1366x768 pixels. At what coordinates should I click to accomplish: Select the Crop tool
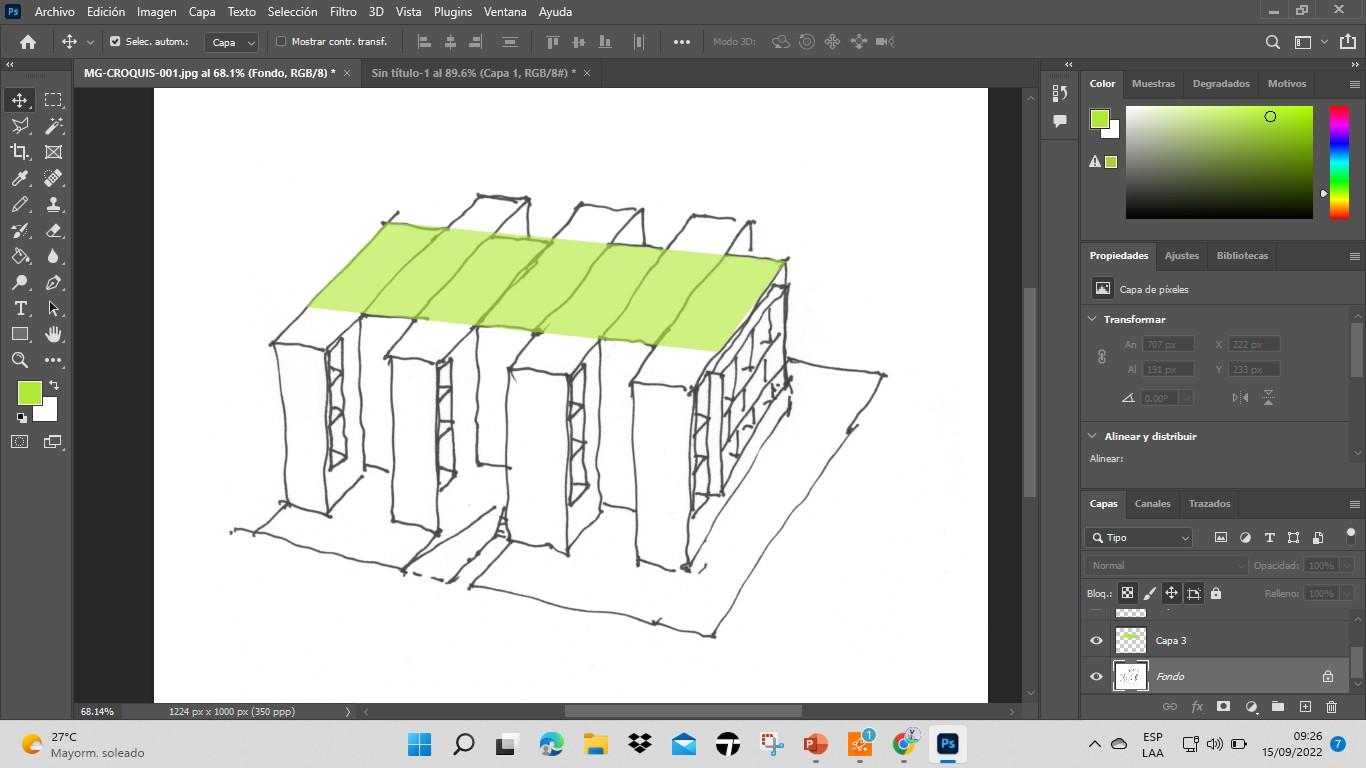tap(20, 152)
